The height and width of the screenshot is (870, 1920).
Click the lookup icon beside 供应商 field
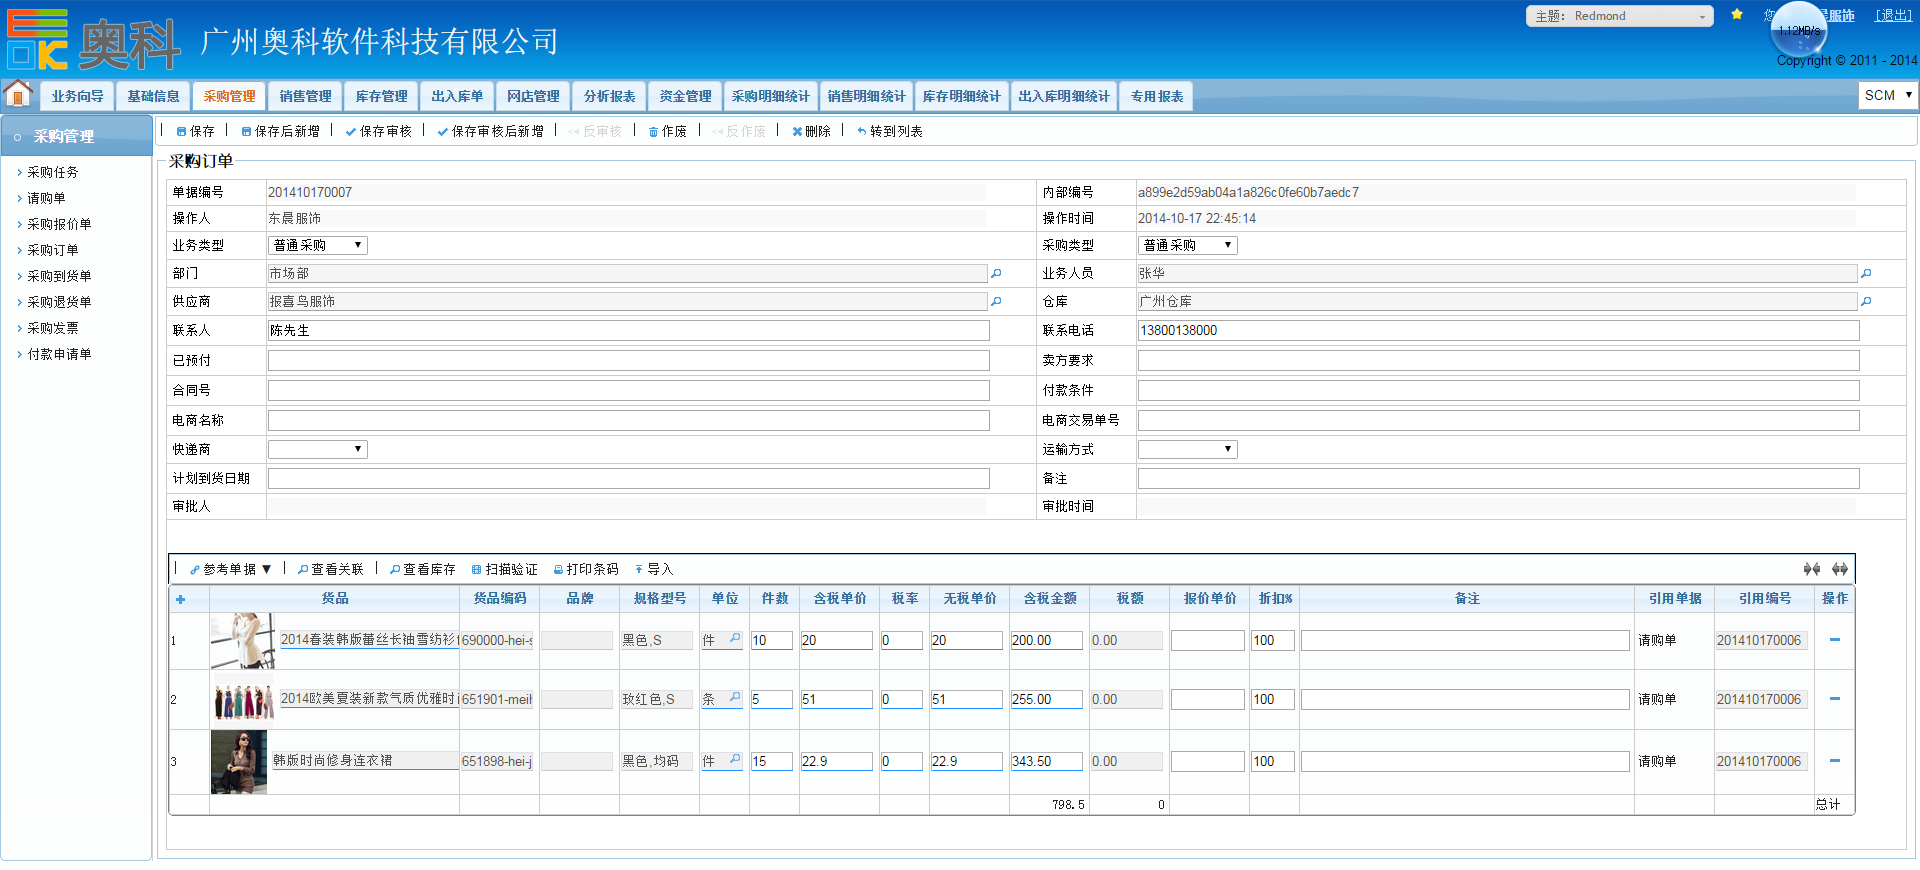point(996,301)
